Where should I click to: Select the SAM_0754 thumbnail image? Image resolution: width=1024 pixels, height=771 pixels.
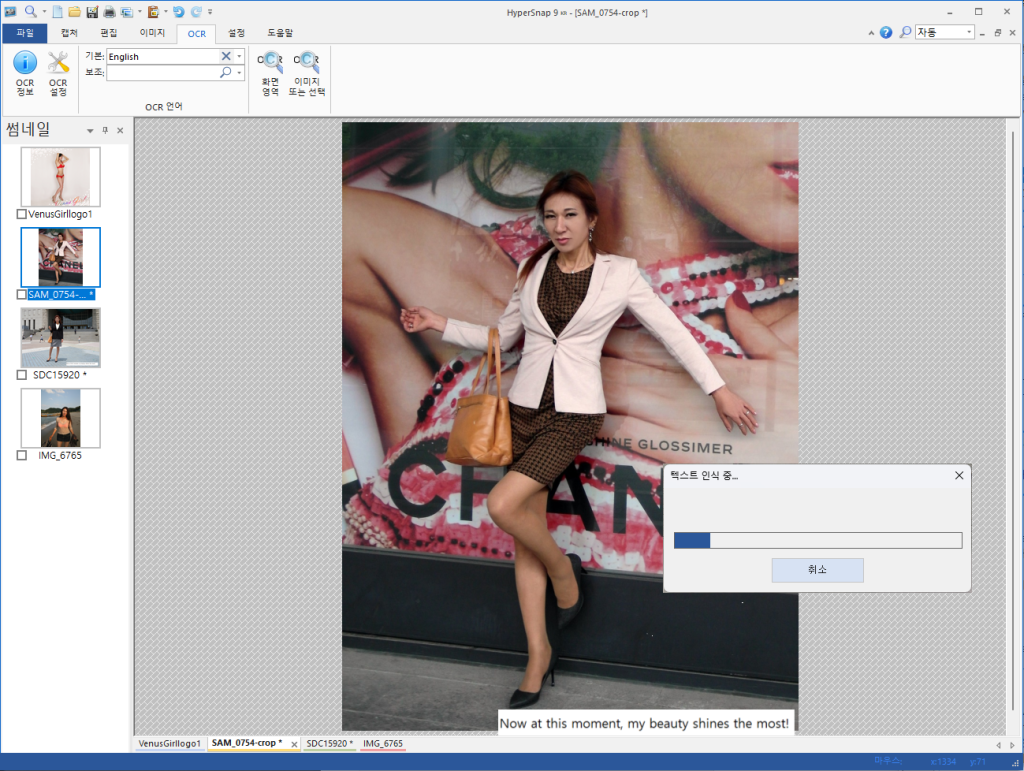pyautogui.click(x=60, y=257)
